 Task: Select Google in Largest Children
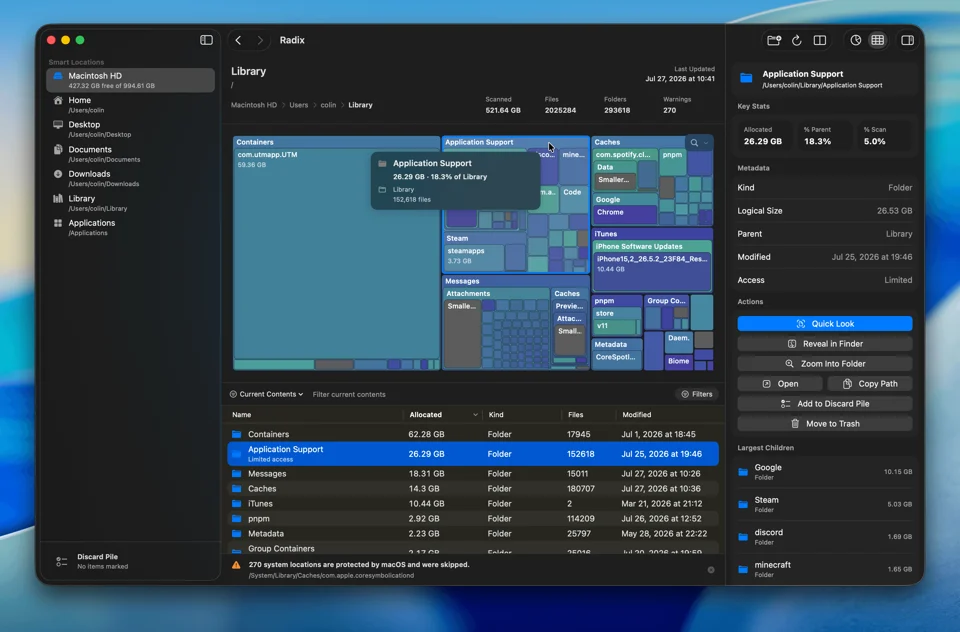click(825, 472)
